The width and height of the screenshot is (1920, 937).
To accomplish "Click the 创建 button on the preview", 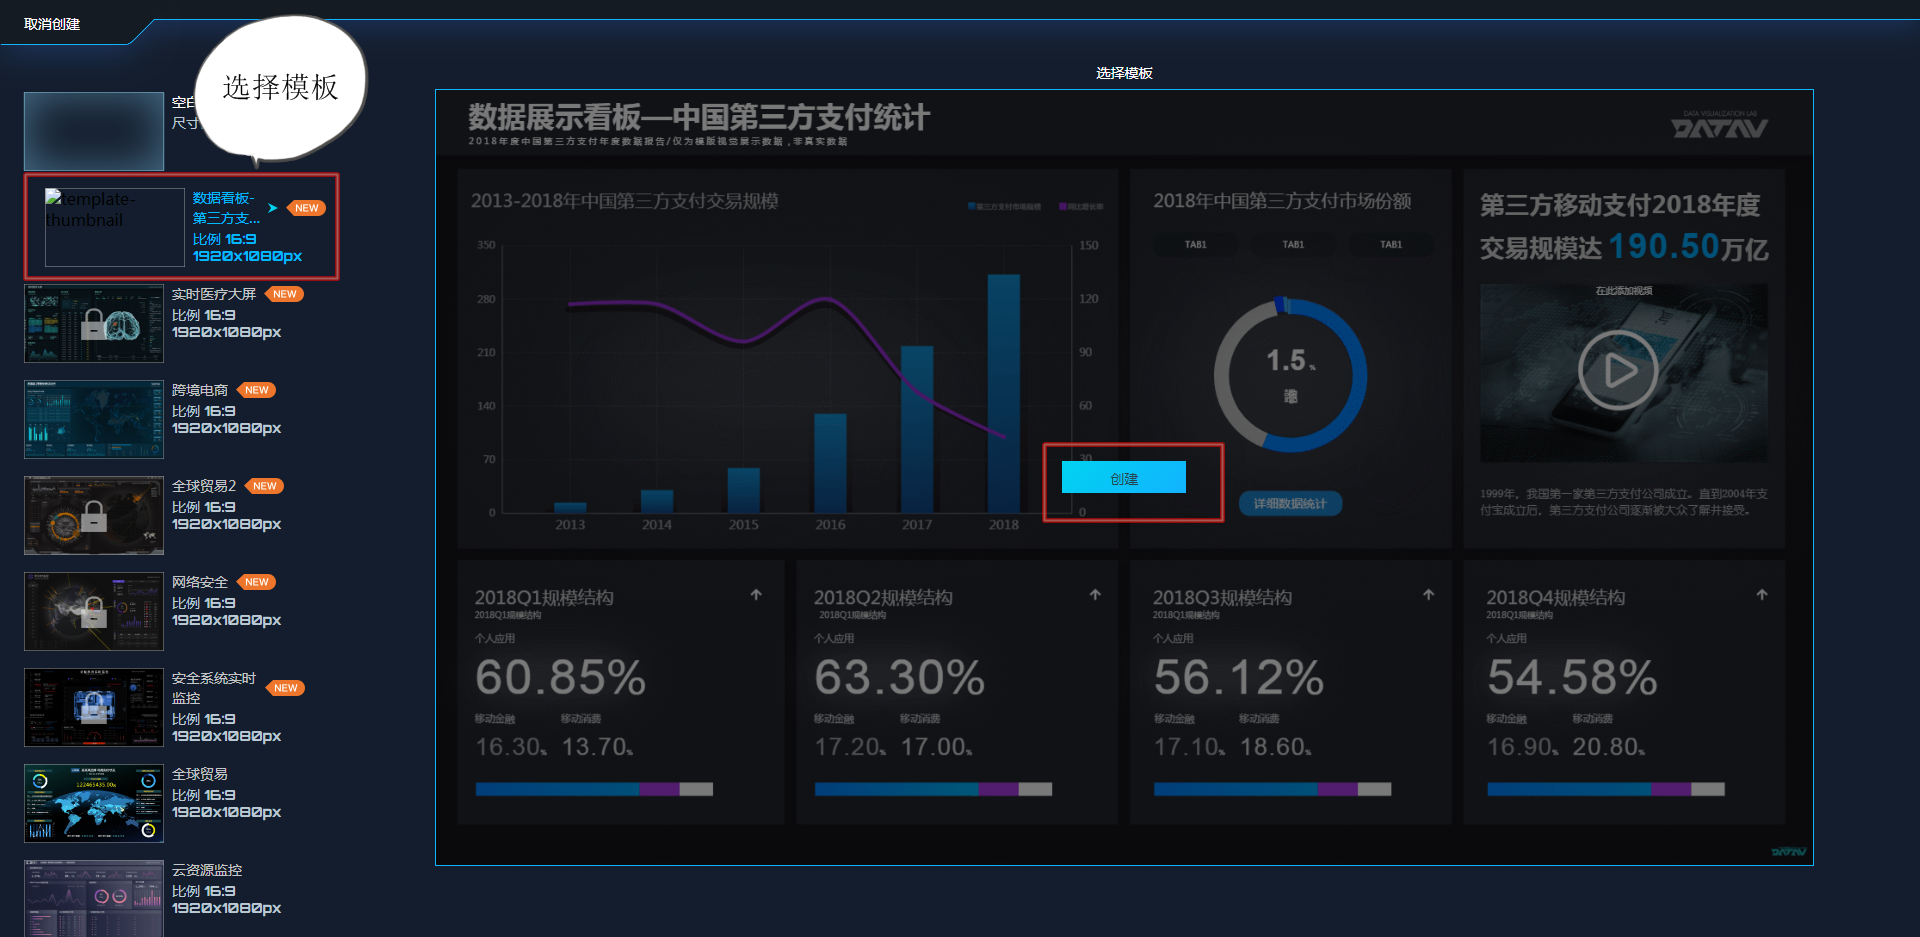I will click(1123, 478).
